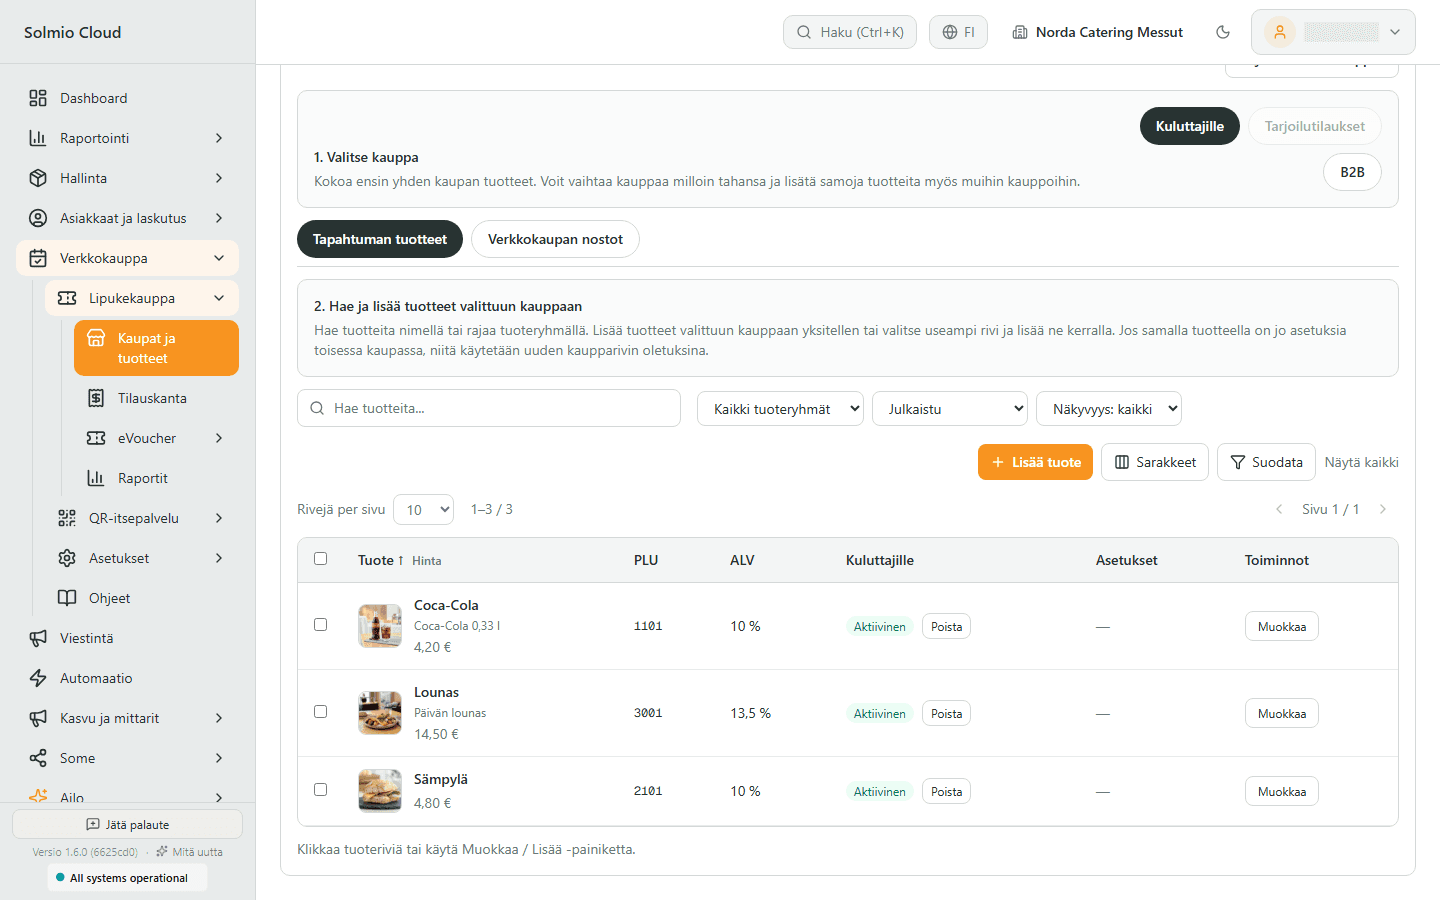Switch to Verkkokaupan nostot tab
The height and width of the screenshot is (900, 1440).
[x=555, y=239]
